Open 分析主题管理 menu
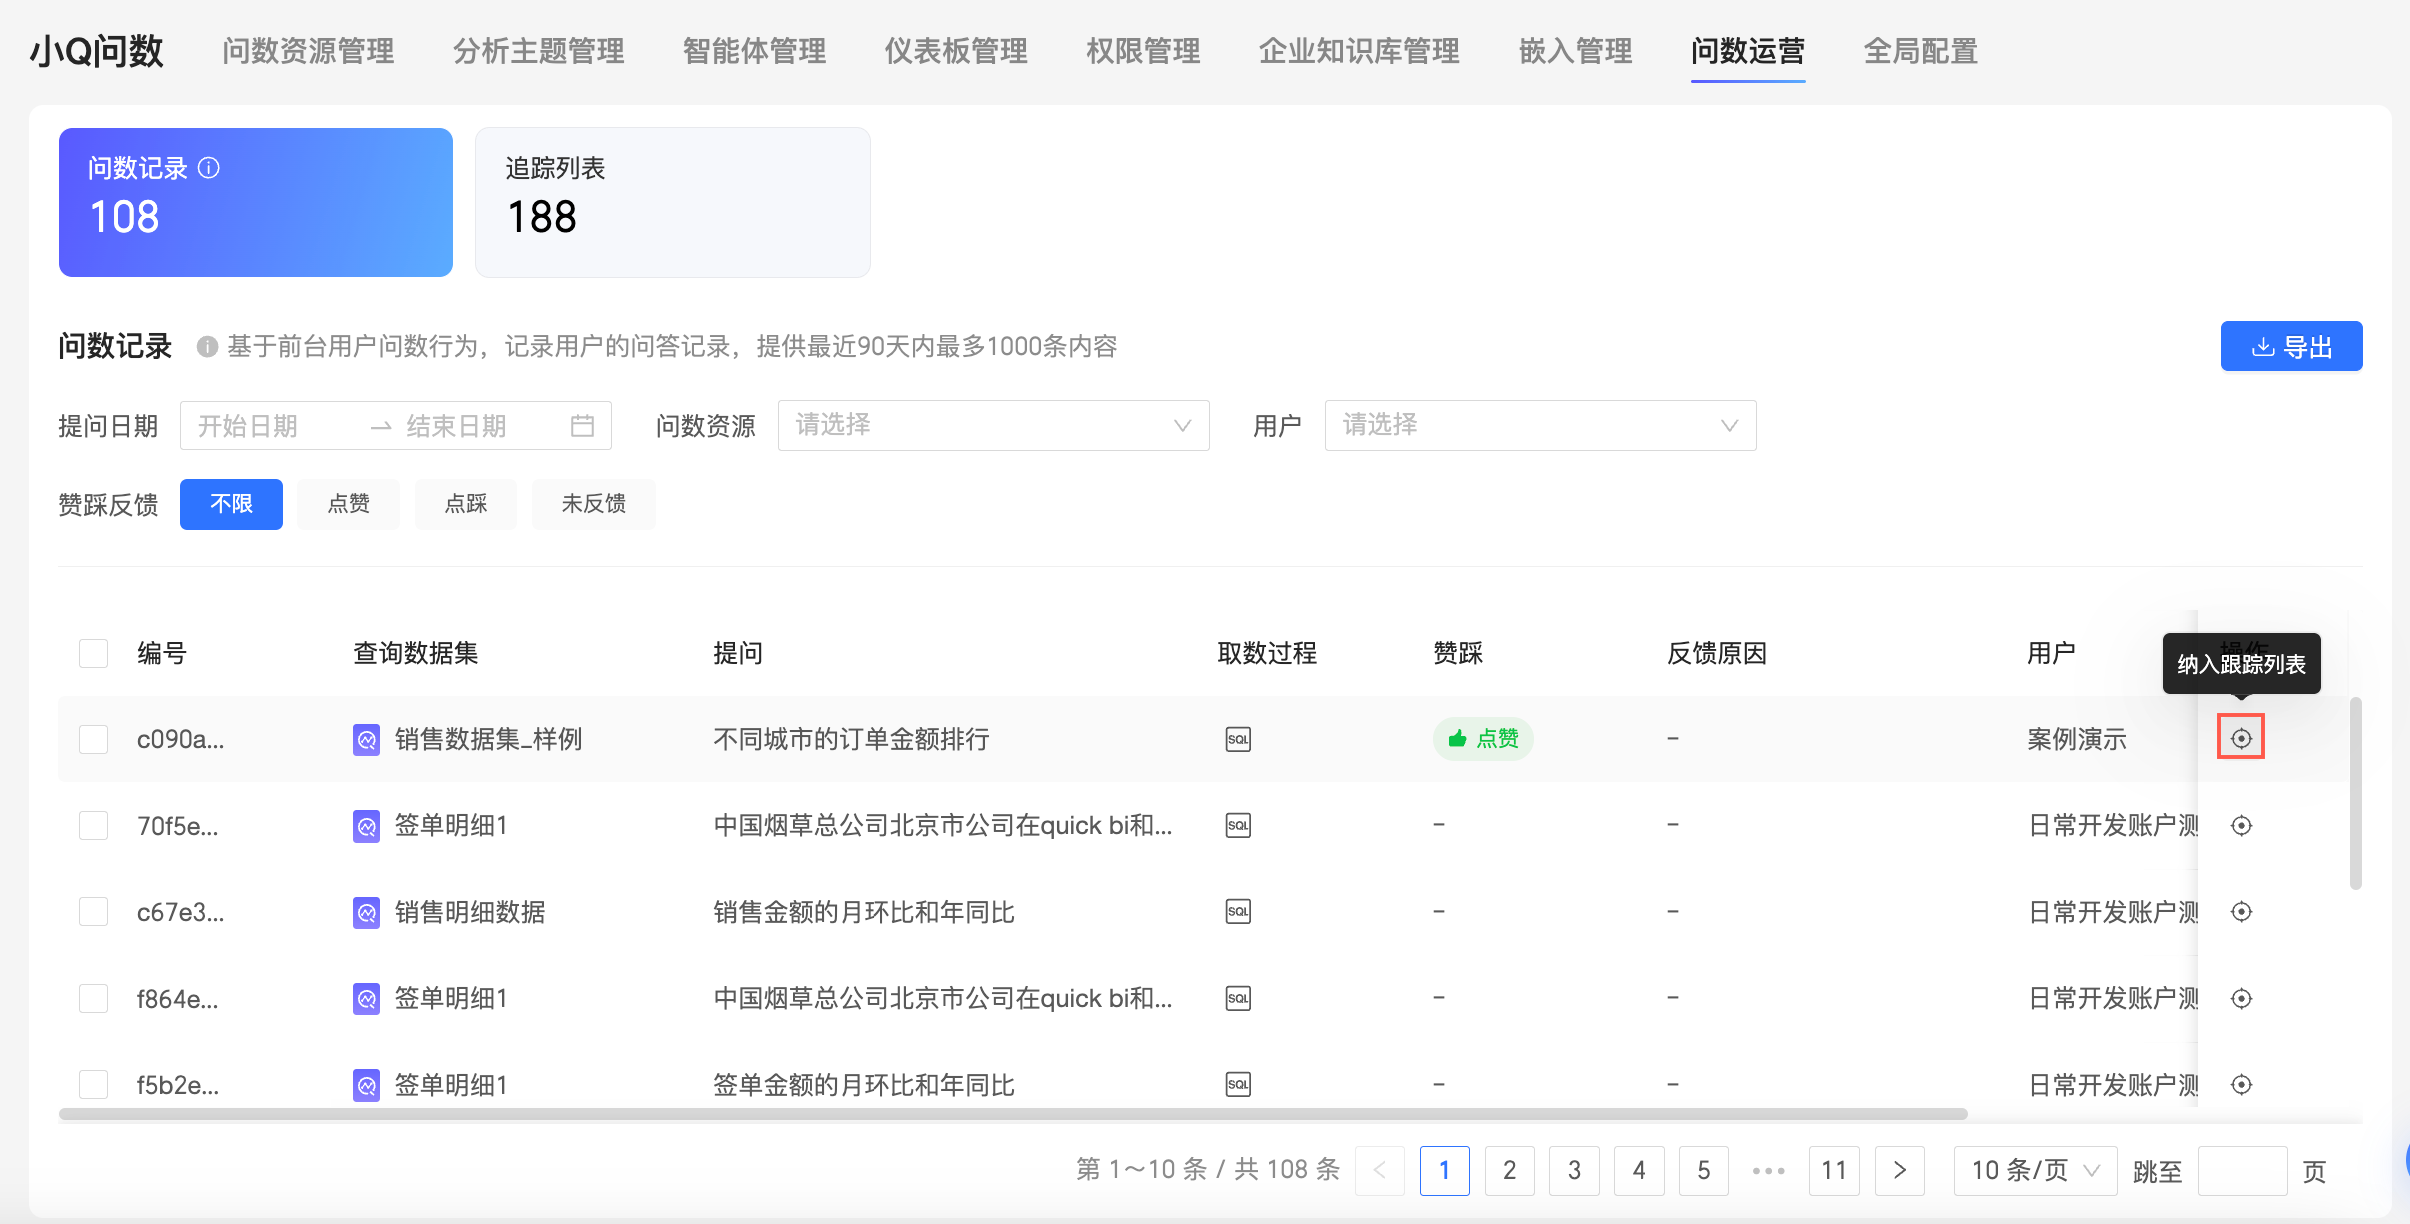Viewport: 2410px width, 1224px height. (x=538, y=51)
